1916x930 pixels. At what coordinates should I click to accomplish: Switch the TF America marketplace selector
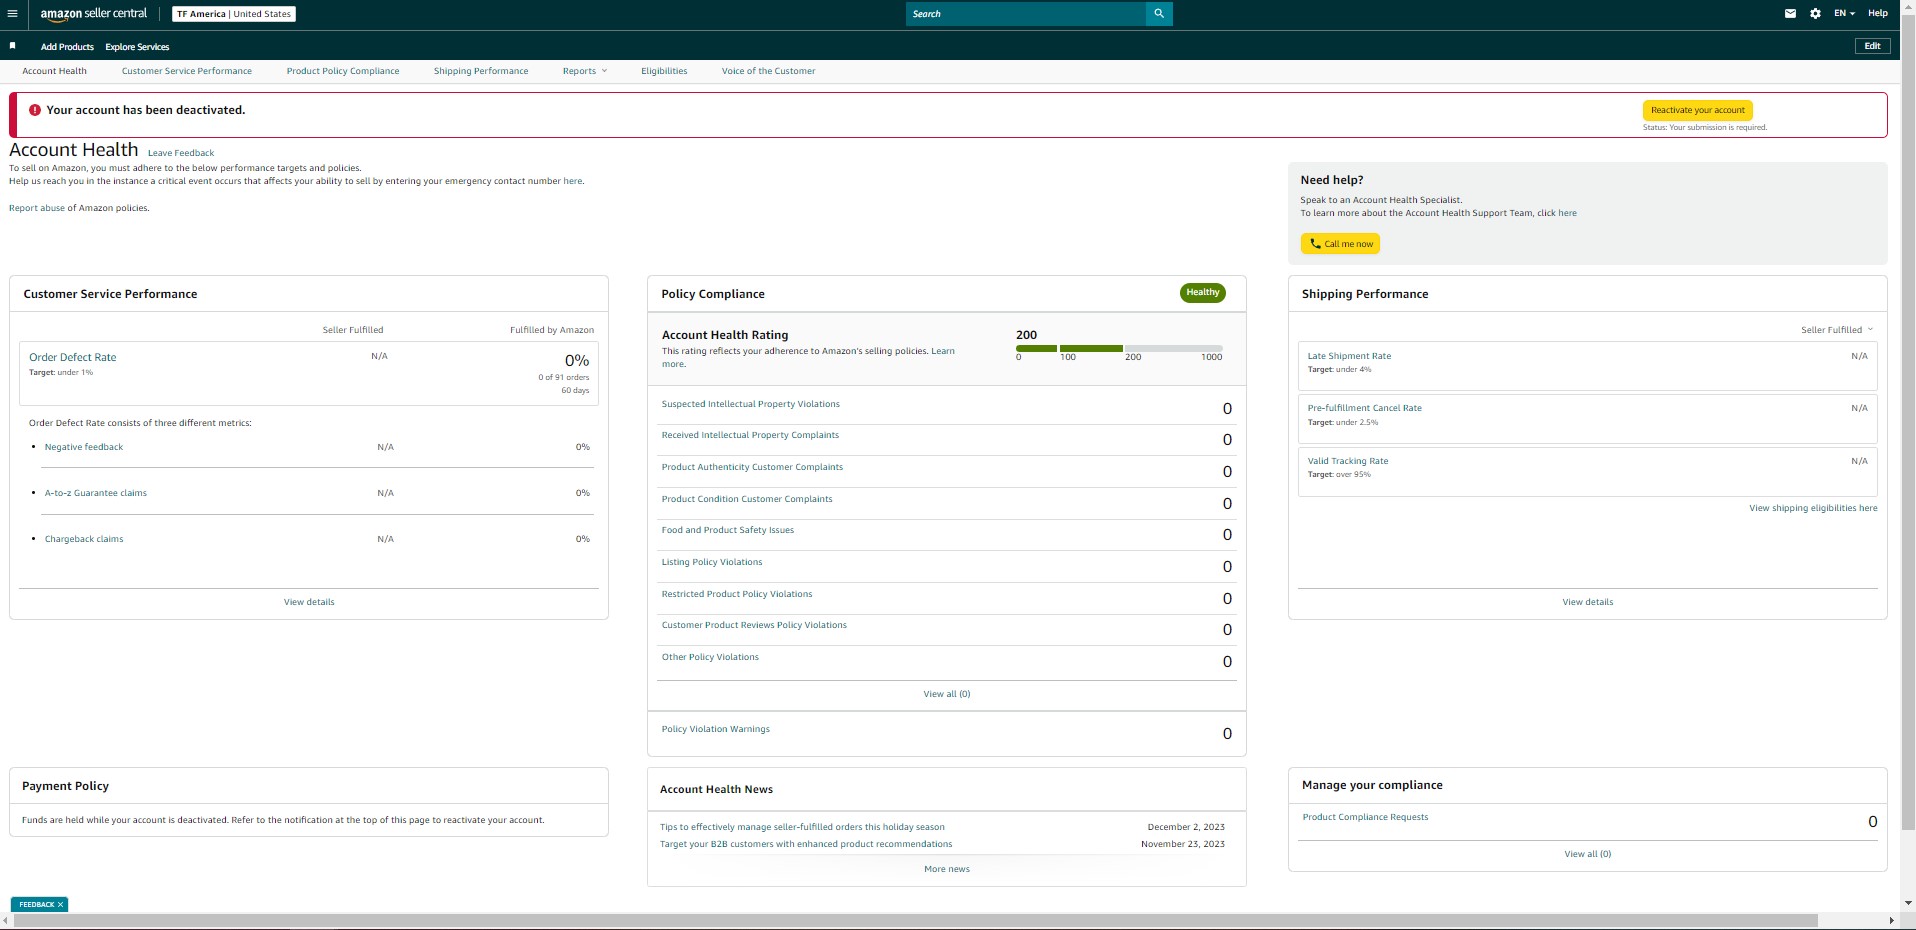pyautogui.click(x=234, y=14)
